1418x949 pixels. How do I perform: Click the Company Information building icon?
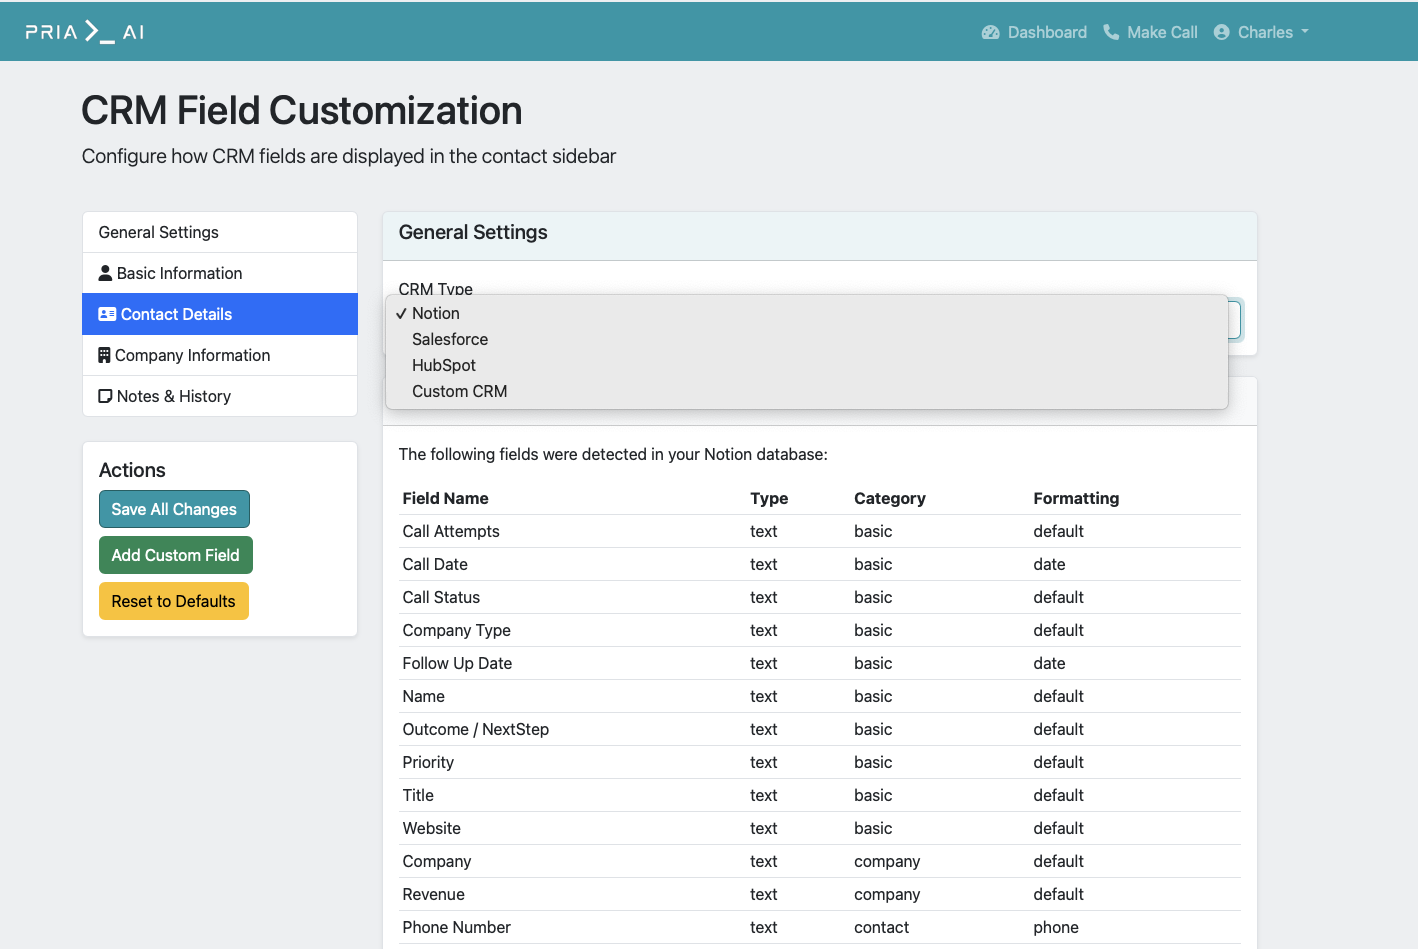tap(104, 355)
